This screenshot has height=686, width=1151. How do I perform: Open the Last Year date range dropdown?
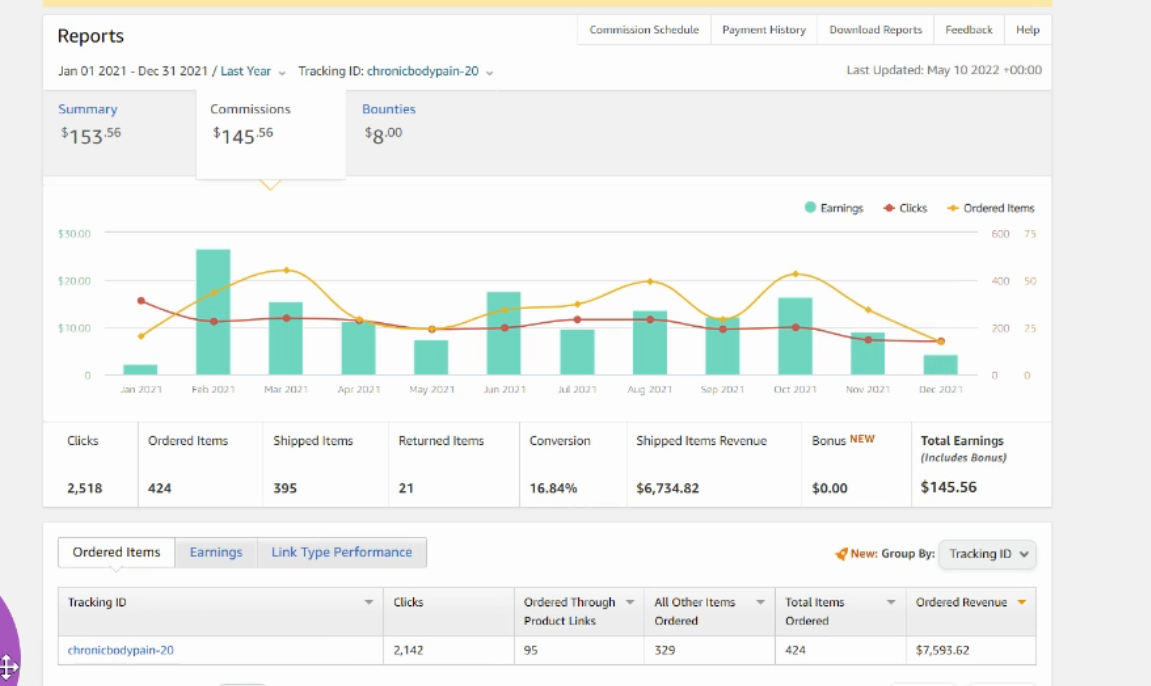253,71
